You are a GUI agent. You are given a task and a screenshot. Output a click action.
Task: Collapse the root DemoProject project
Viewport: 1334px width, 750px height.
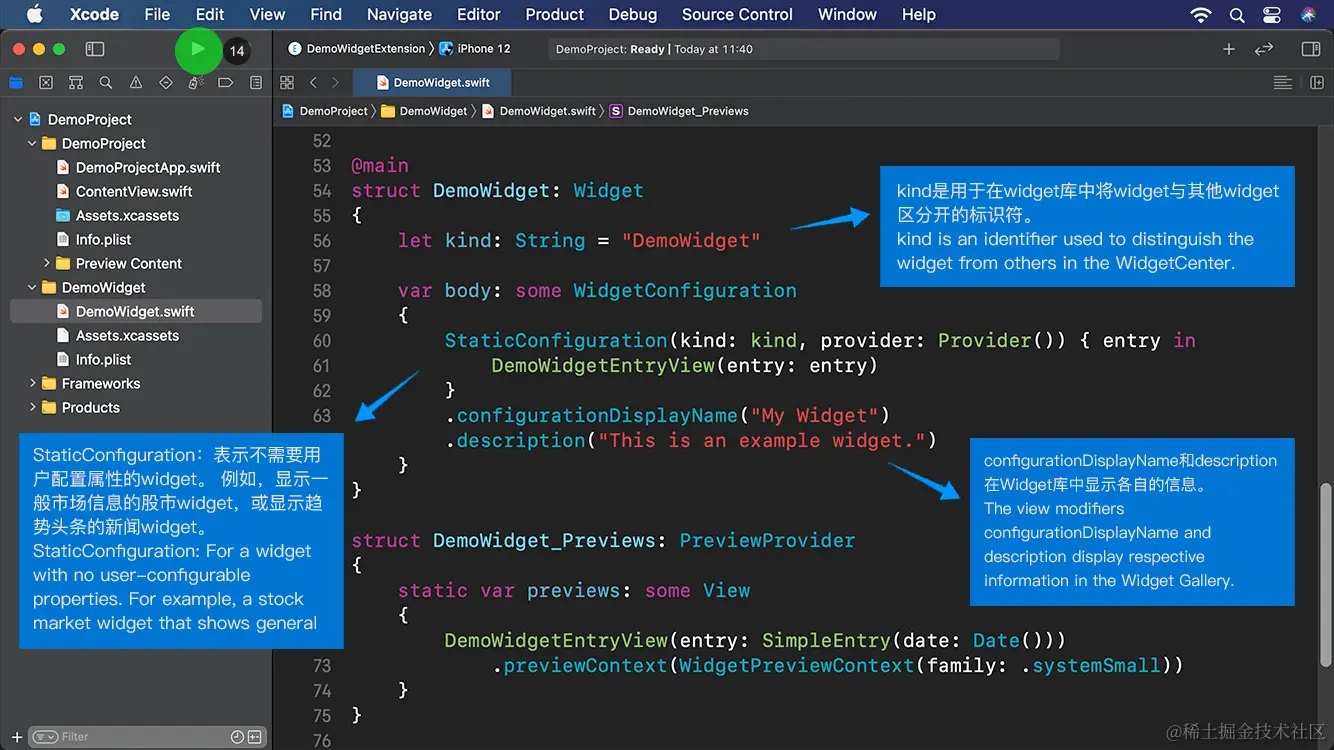[x=17, y=119]
